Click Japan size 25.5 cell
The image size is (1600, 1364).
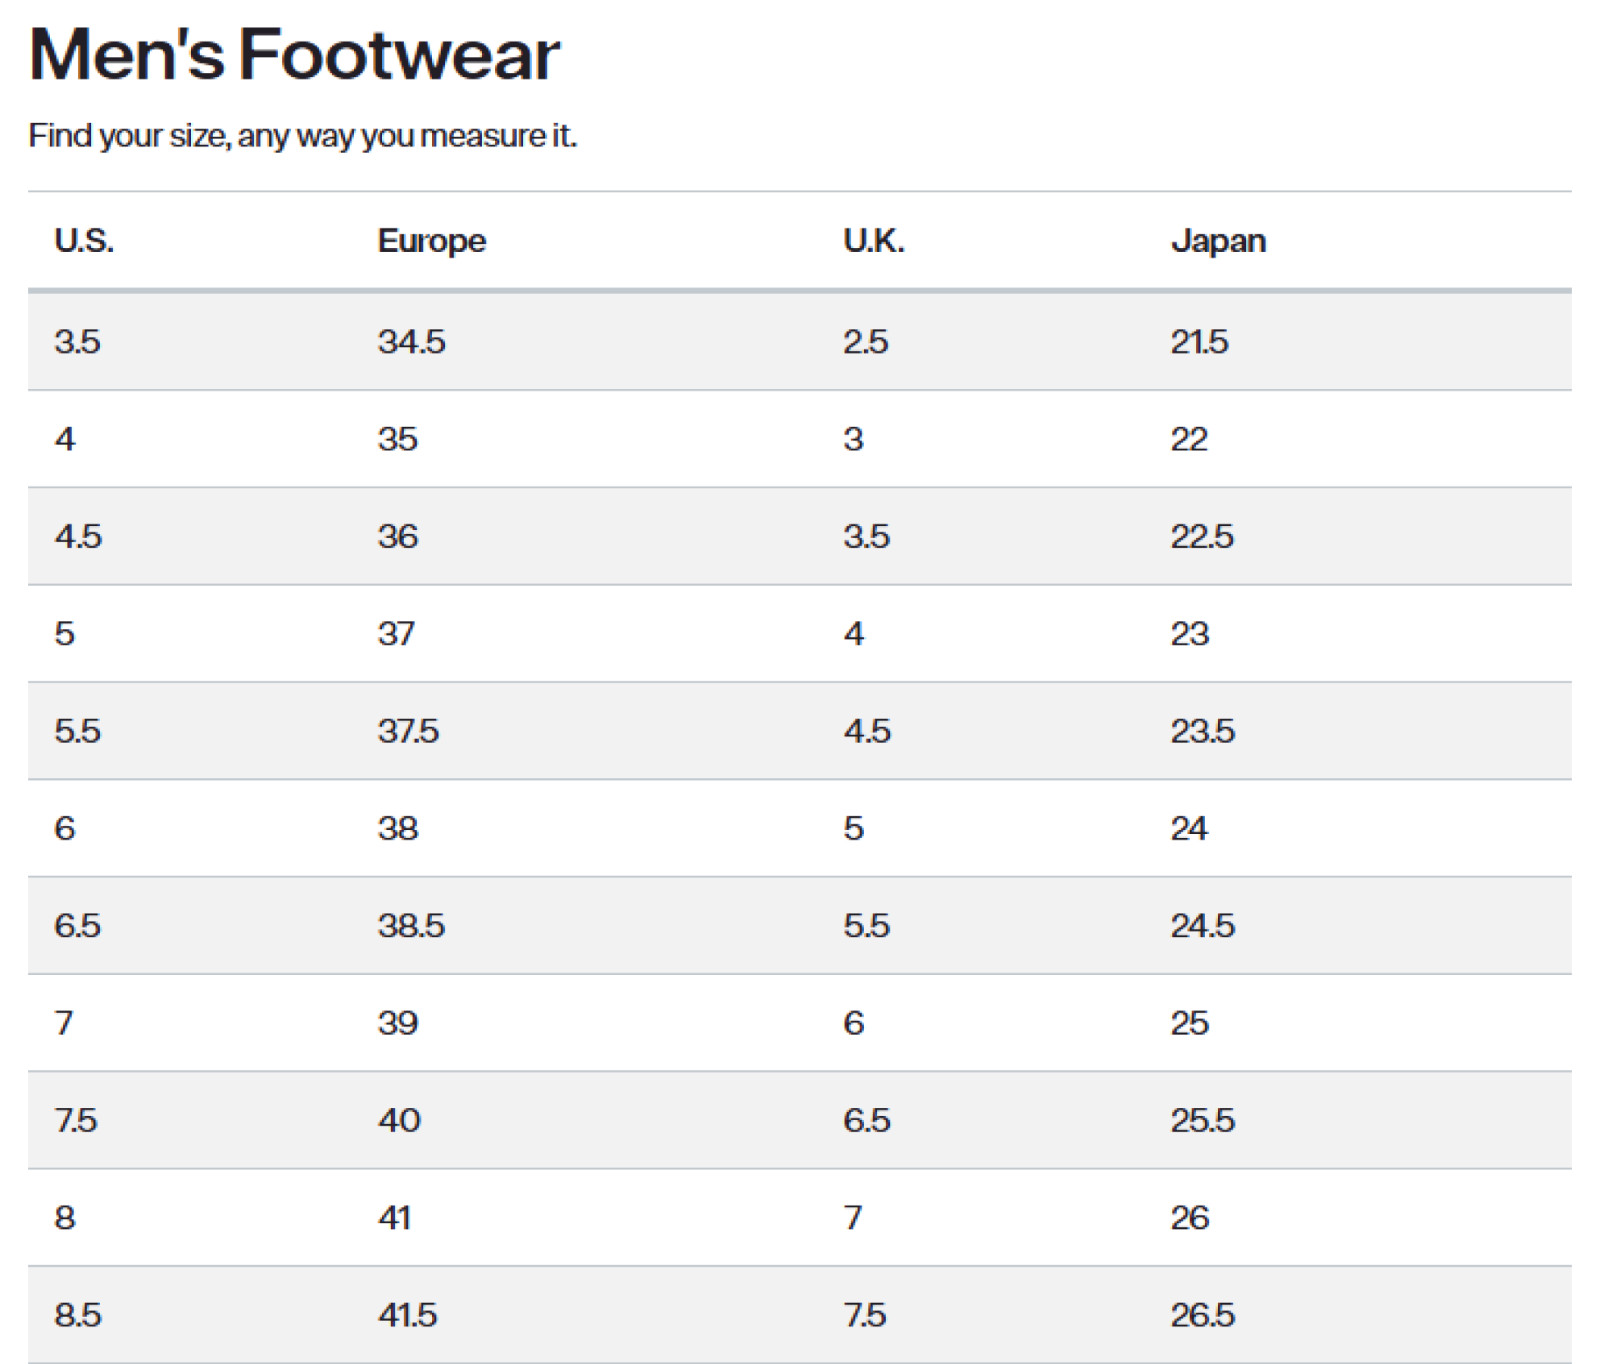1203,1120
